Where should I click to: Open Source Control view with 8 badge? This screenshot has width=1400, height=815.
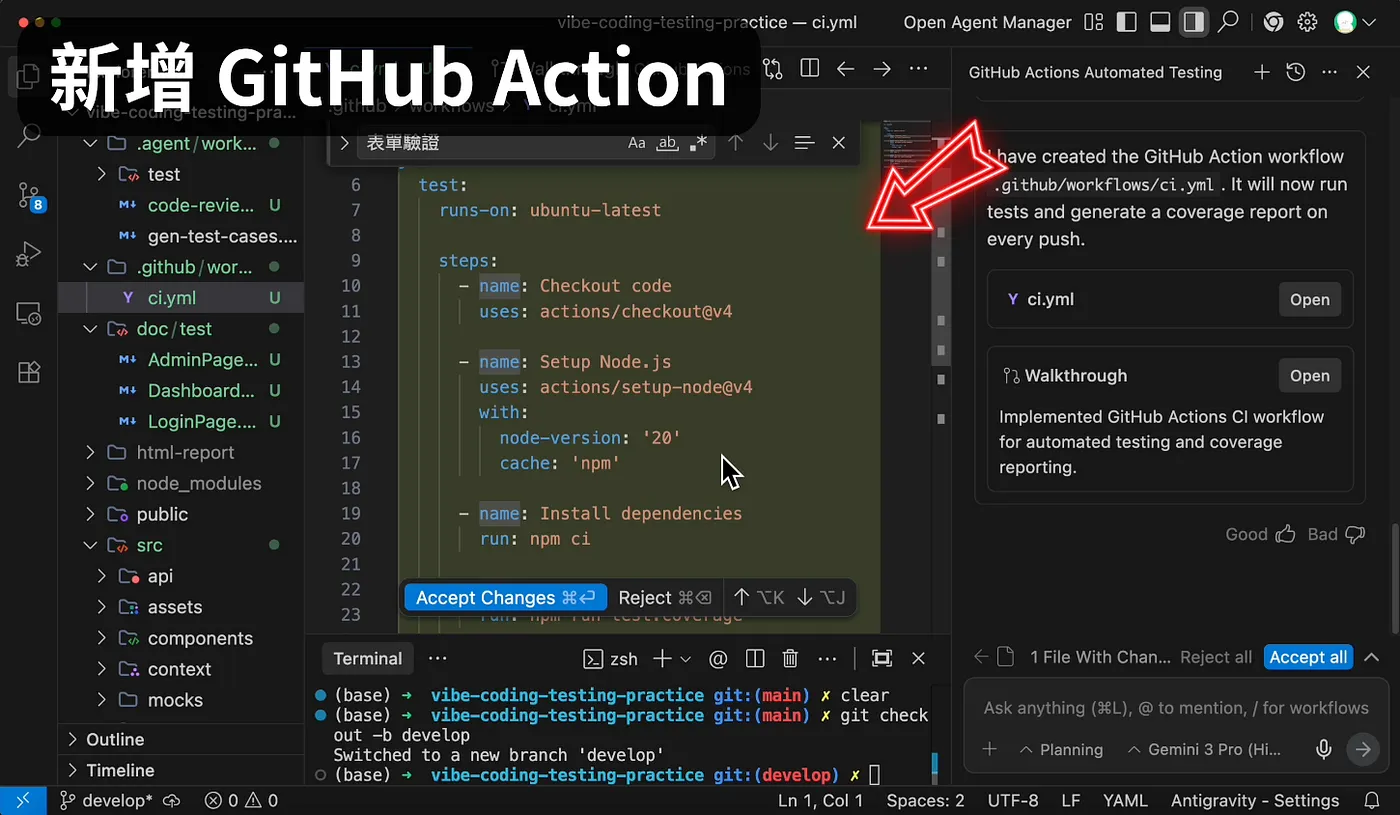click(29, 195)
